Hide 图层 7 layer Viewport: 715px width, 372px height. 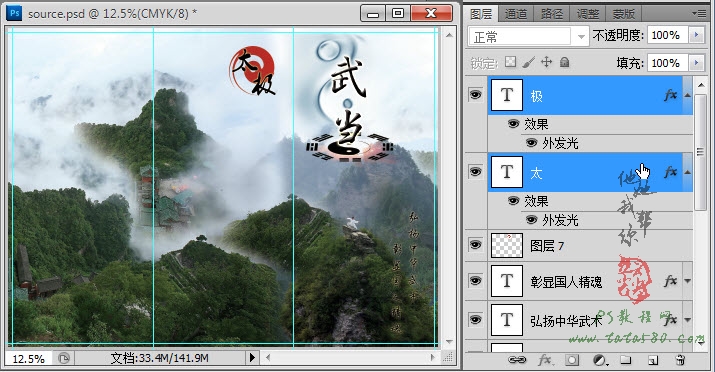(476, 245)
